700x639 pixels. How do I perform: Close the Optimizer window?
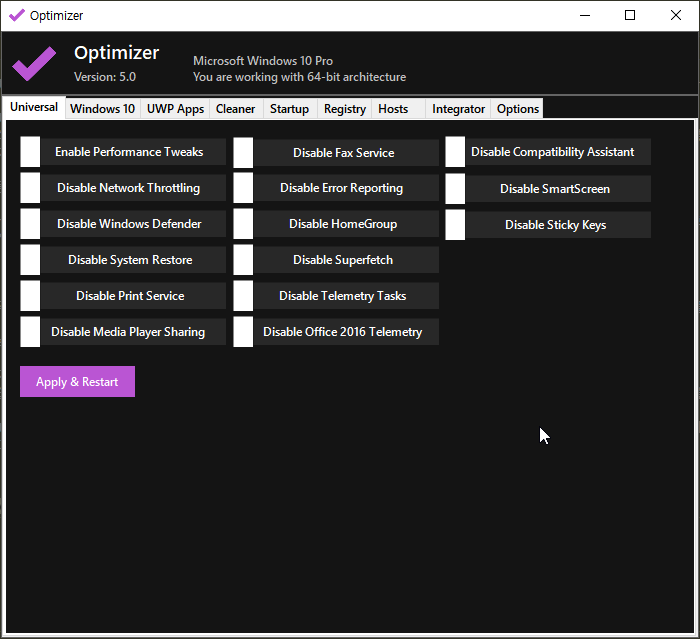click(x=675, y=16)
